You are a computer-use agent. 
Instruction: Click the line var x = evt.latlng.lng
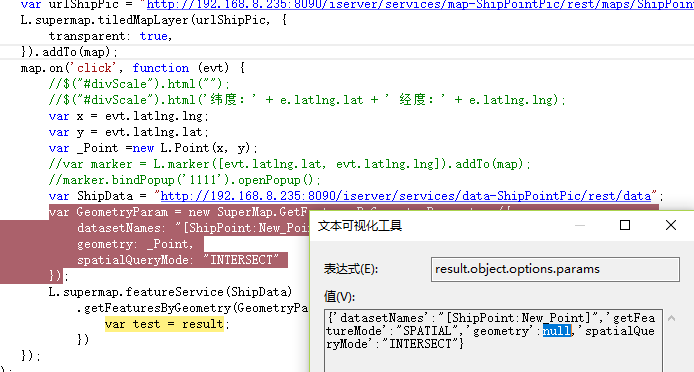pos(129,116)
